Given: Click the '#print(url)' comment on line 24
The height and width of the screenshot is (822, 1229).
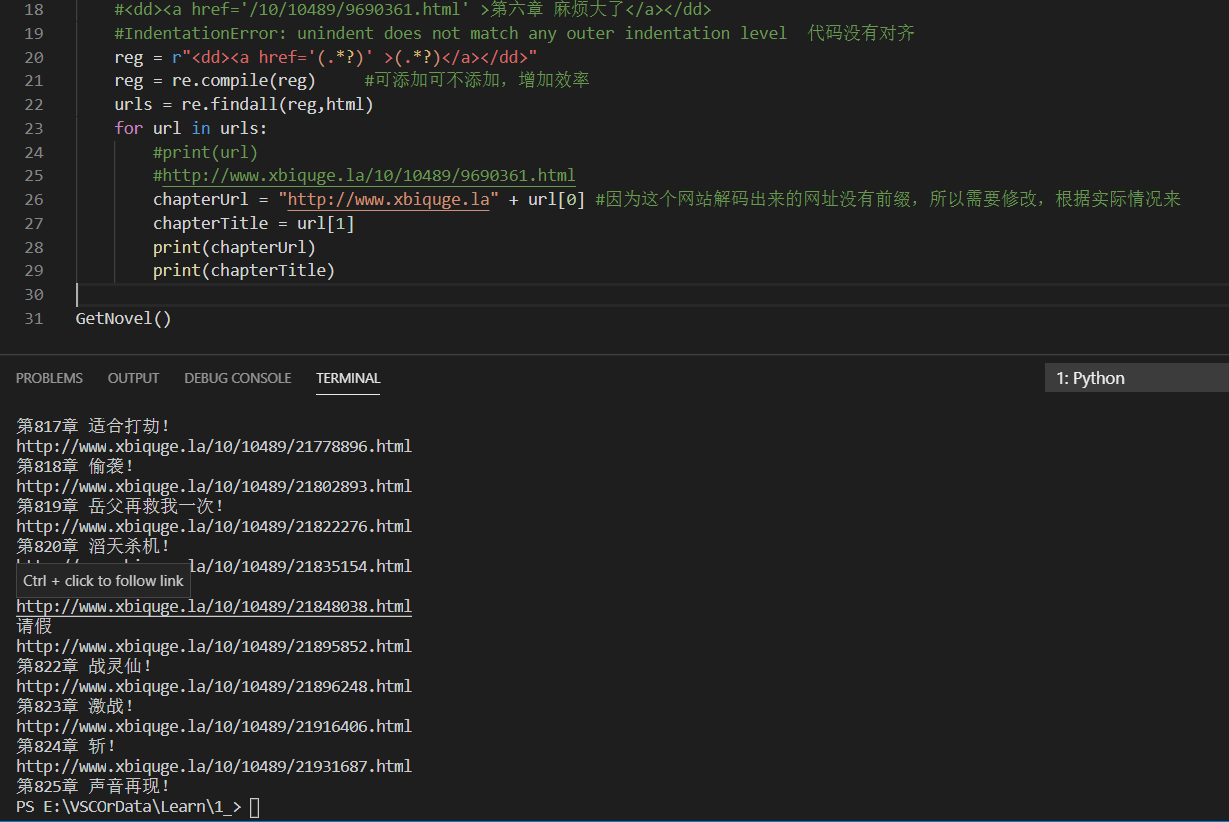Looking at the screenshot, I should (x=205, y=152).
